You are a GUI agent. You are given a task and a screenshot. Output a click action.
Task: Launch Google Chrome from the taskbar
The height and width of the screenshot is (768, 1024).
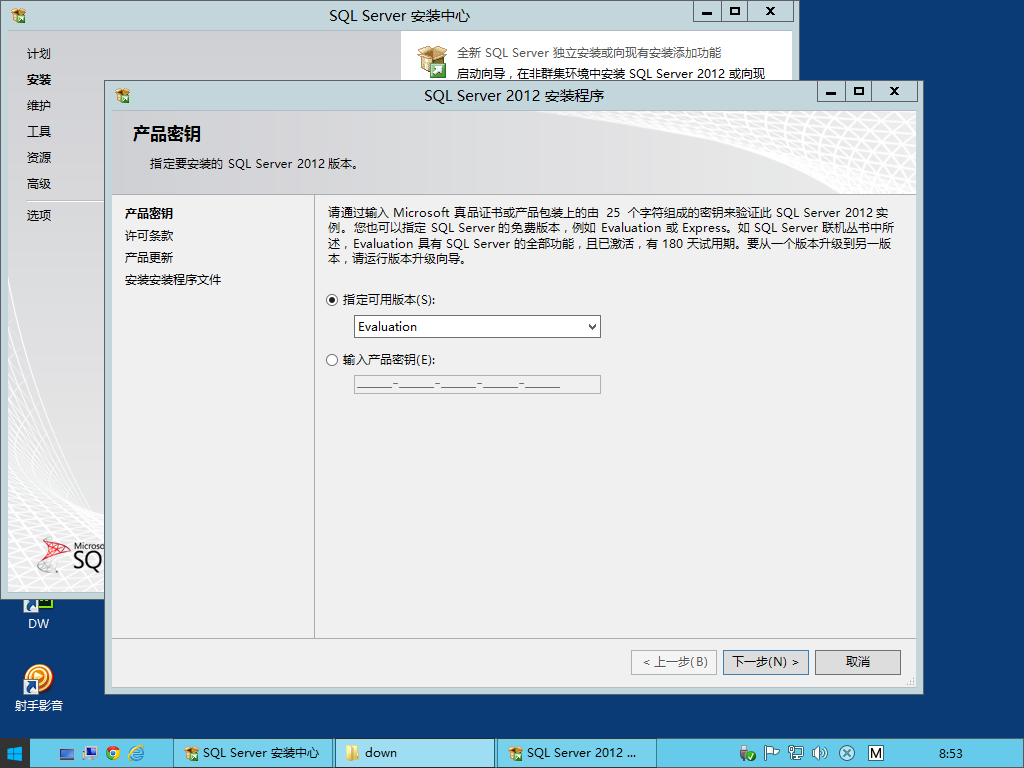point(113,754)
